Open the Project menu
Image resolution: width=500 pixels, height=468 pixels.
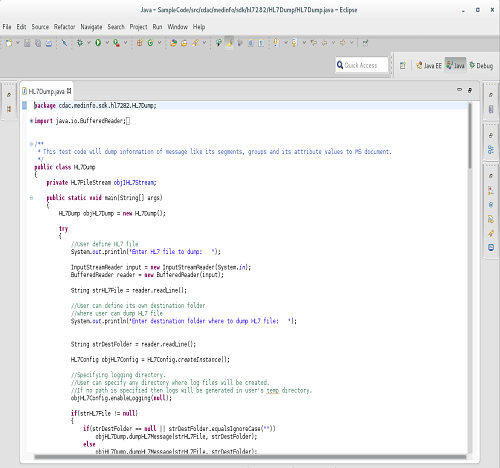click(x=138, y=27)
